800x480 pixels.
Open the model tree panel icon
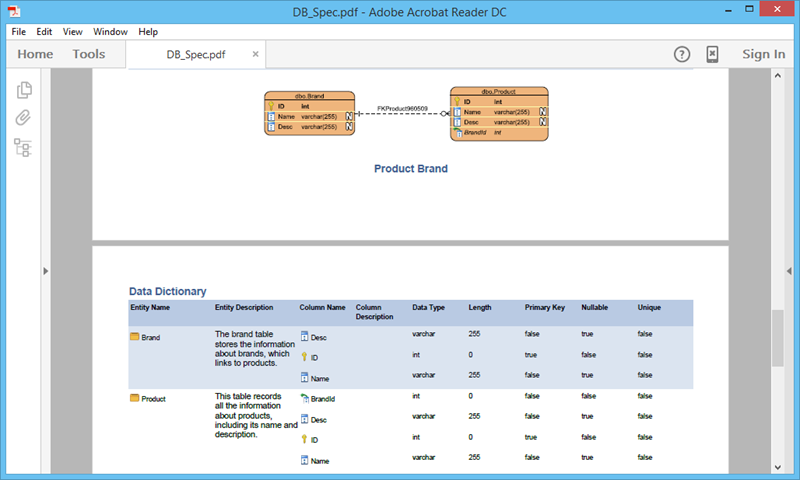pos(23,147)
